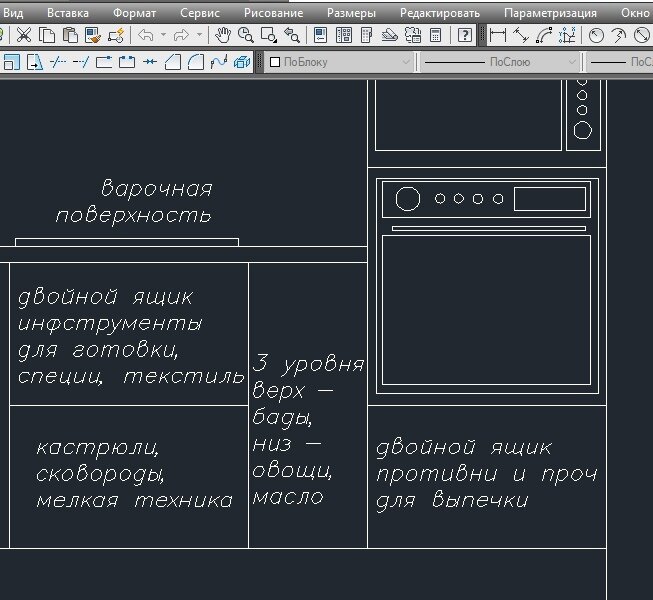Viewport: 653px width, 600px height.
Task: Click the Copy icon
Action: point(47,35)
